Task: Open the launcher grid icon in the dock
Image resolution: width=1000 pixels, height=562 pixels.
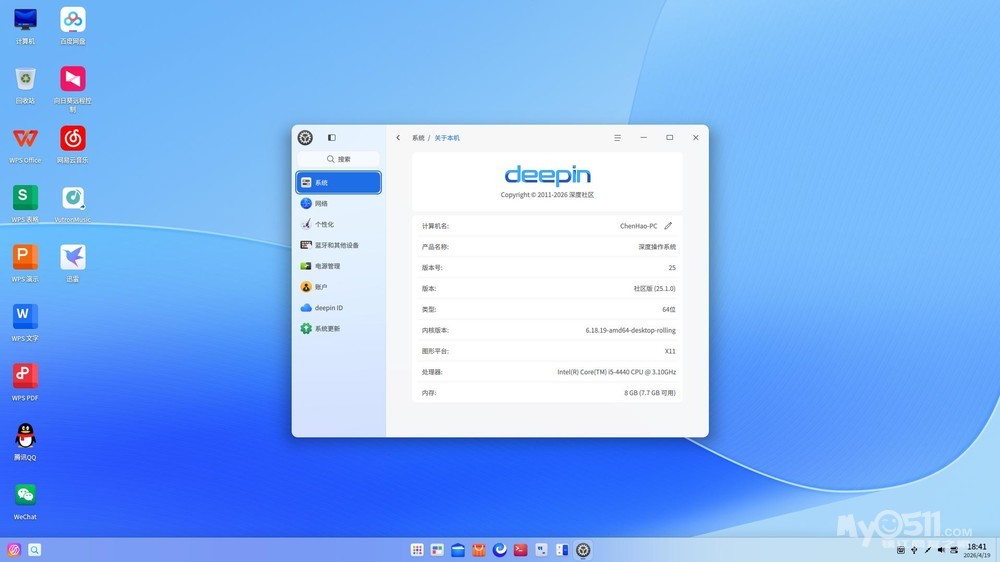Action: point(417,550)
